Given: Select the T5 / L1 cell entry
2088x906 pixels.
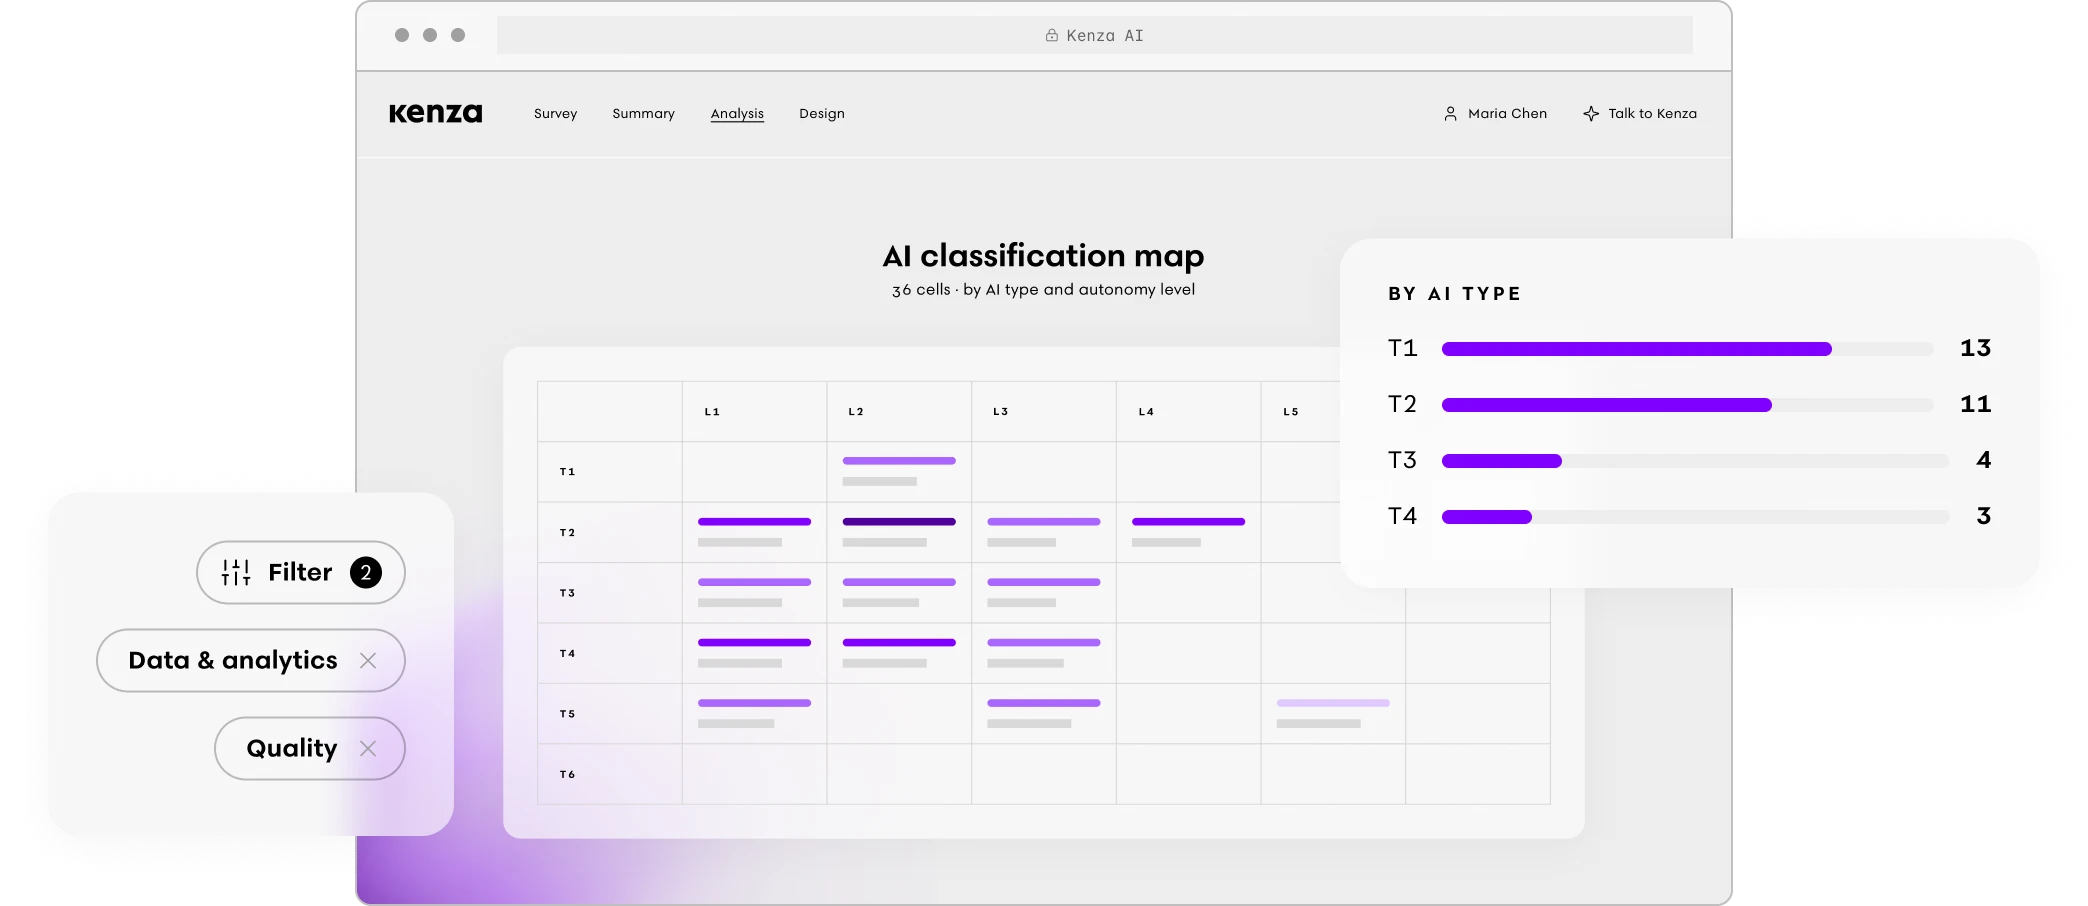Looking at the screenshot, I should [x=754, y=713].
